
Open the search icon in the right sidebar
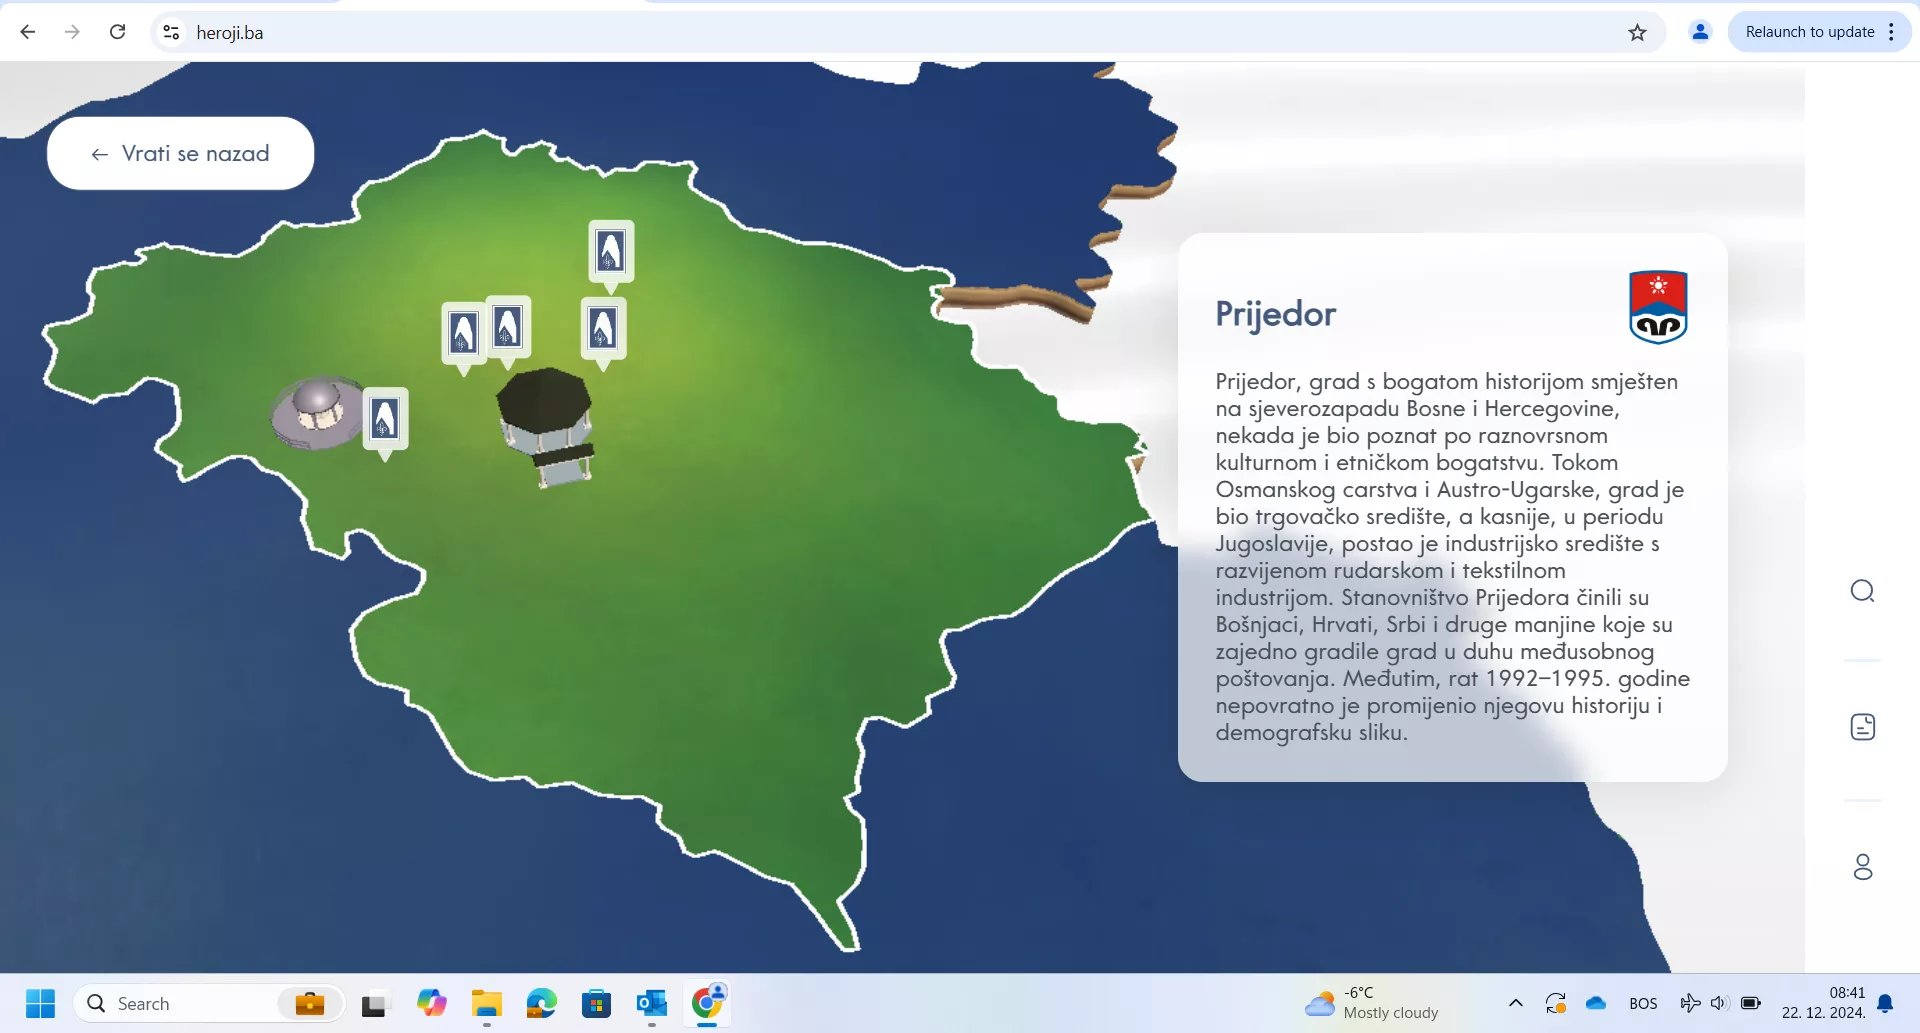[x=1862, y=591]
